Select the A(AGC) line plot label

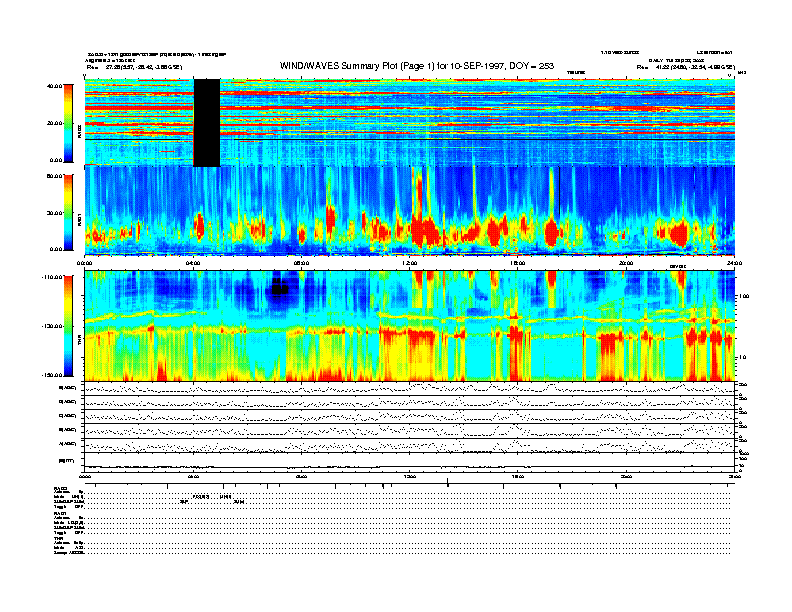click(x=68, y=444)
